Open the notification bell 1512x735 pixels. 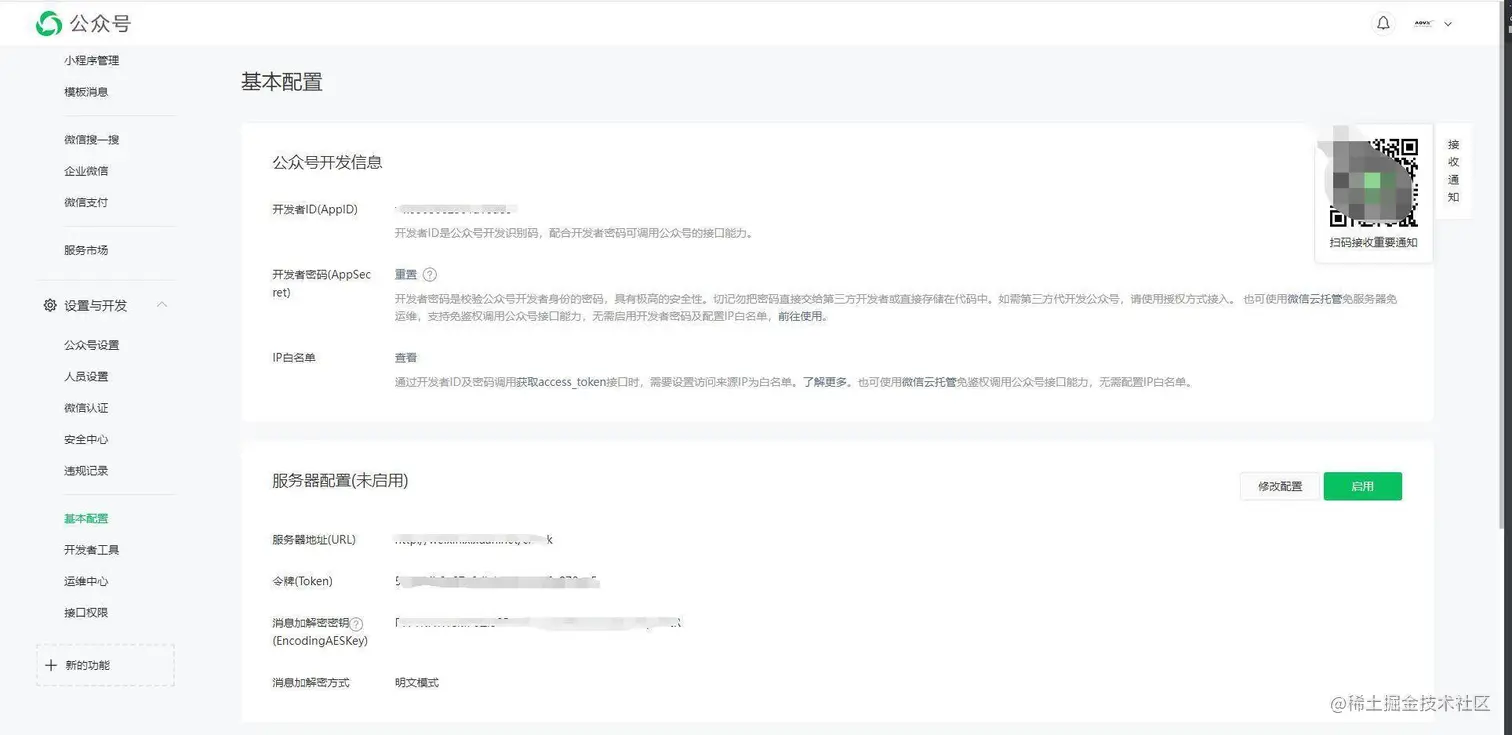click(x=1383, y=23)
